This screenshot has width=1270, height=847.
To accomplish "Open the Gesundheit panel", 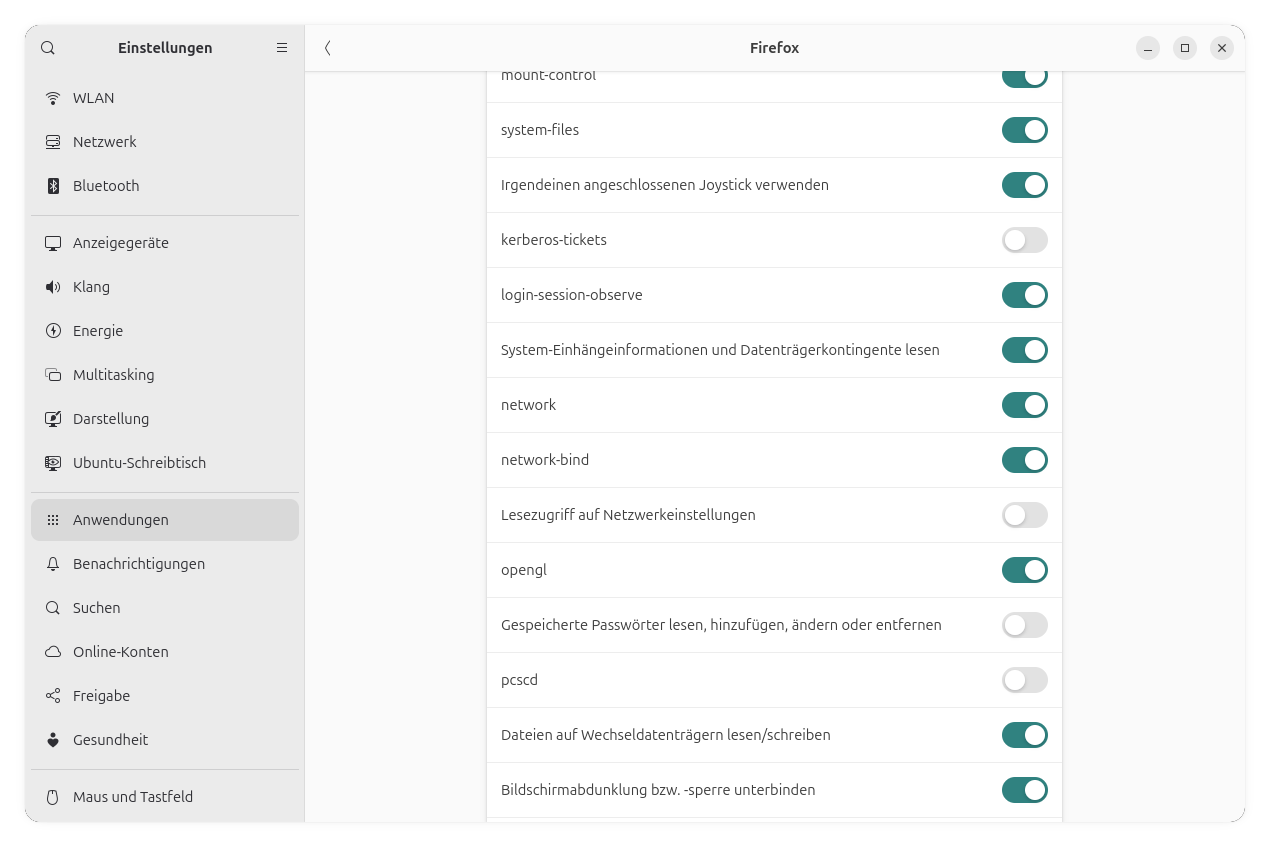I will pos(165,740).
